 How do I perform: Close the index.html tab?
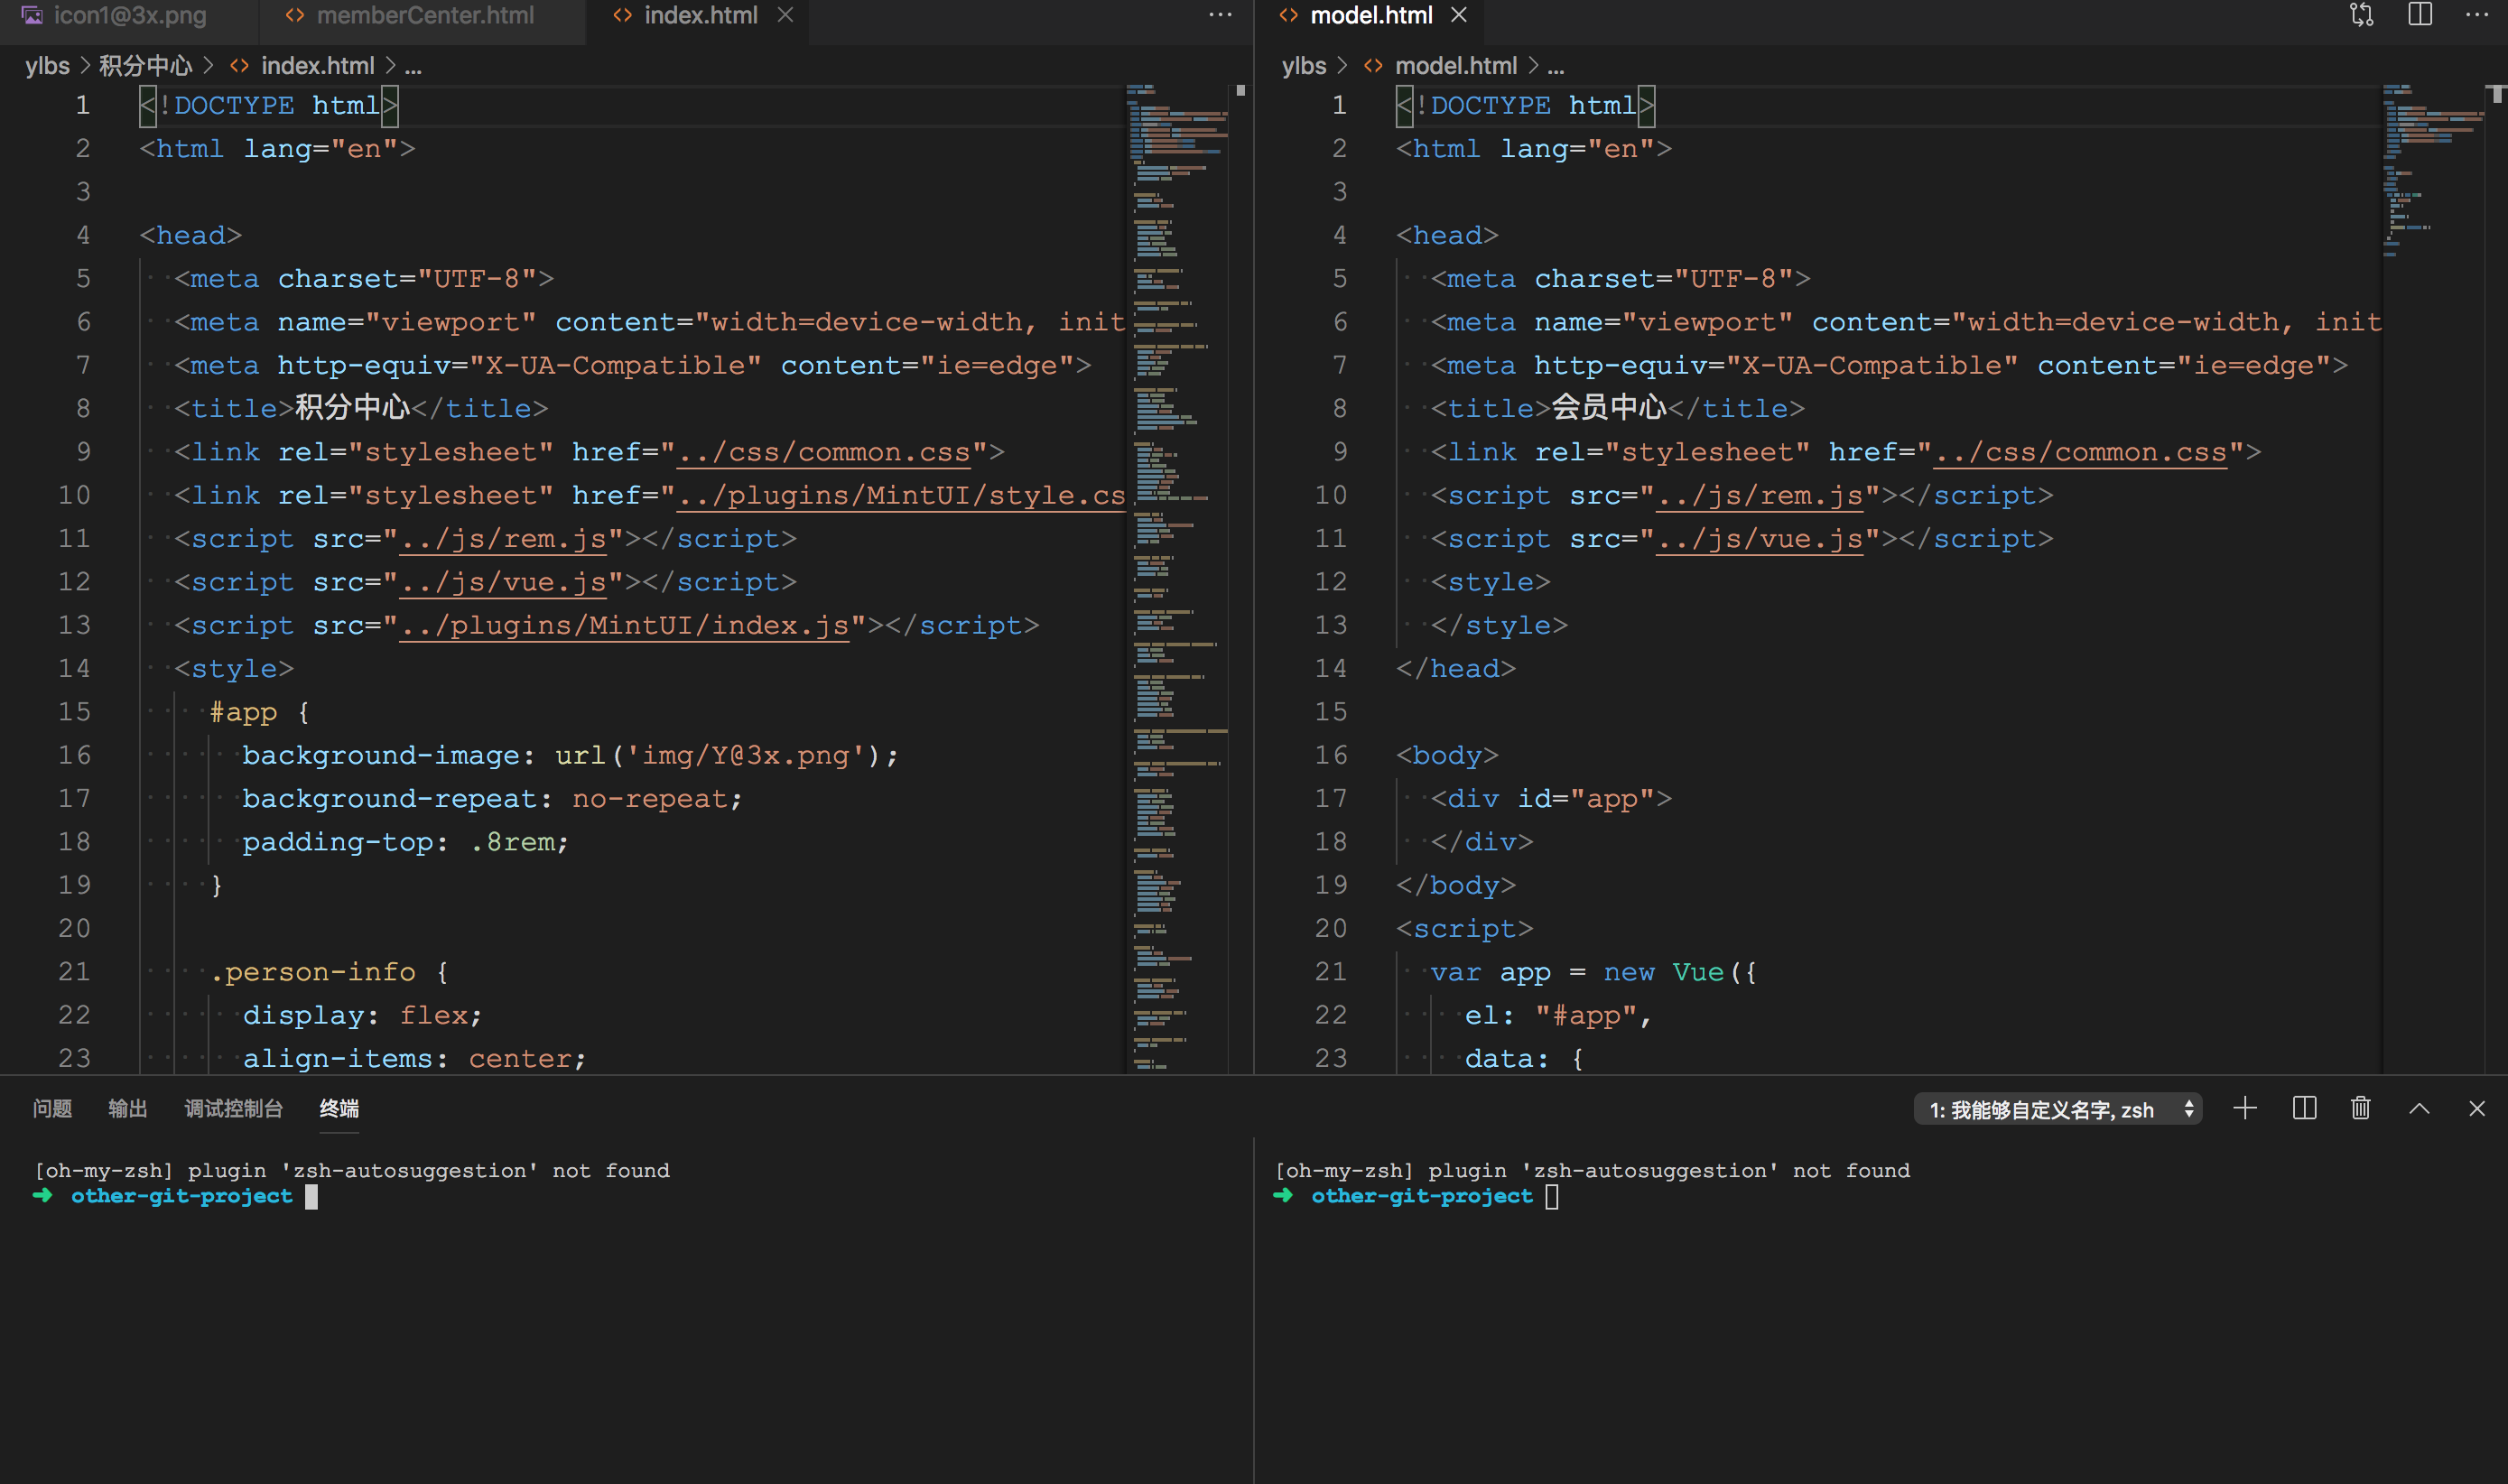(786, 15)
